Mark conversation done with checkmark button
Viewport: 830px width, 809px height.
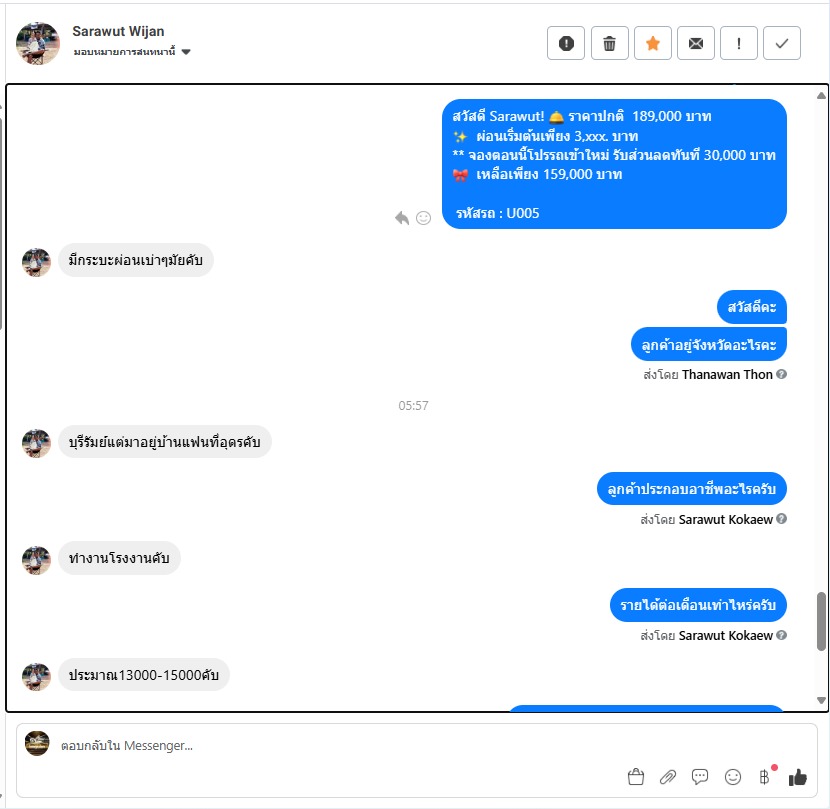782,43
